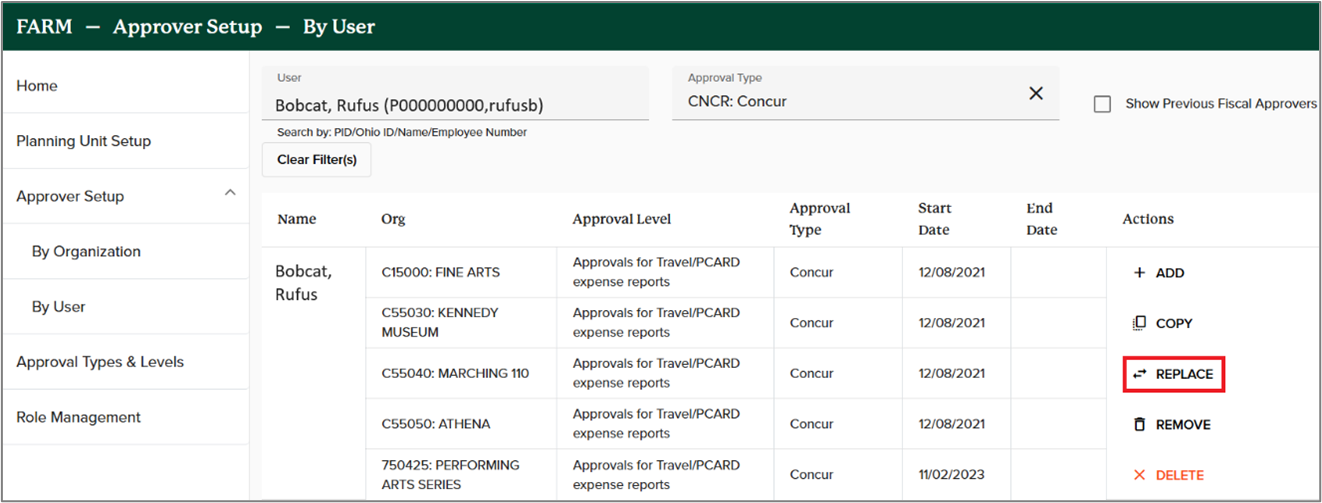The width and height of the screenshot is (1322, 503).
Task: Collapse the Approver Setup menu chevron
Action: 229,192
